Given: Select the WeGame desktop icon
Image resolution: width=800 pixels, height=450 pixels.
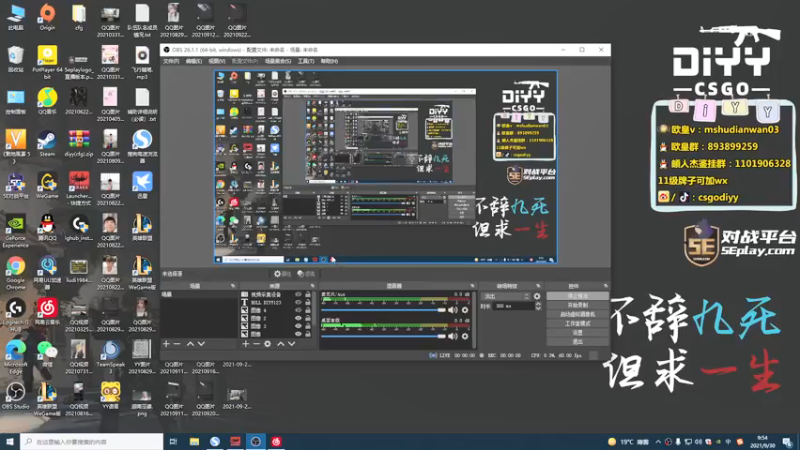Looking at the screenshot, I should coord(47,186).
